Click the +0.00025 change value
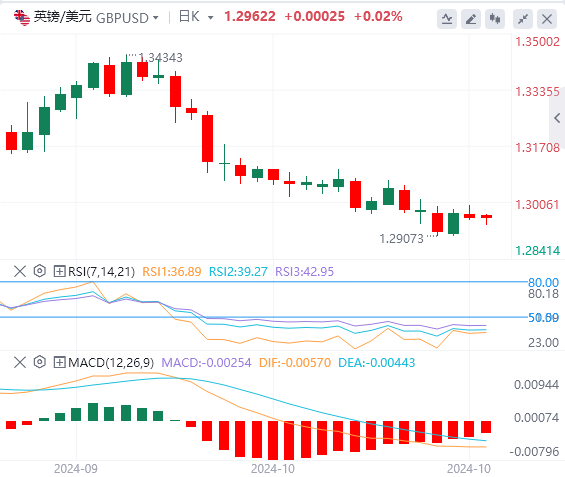 [x=315, y=17]
